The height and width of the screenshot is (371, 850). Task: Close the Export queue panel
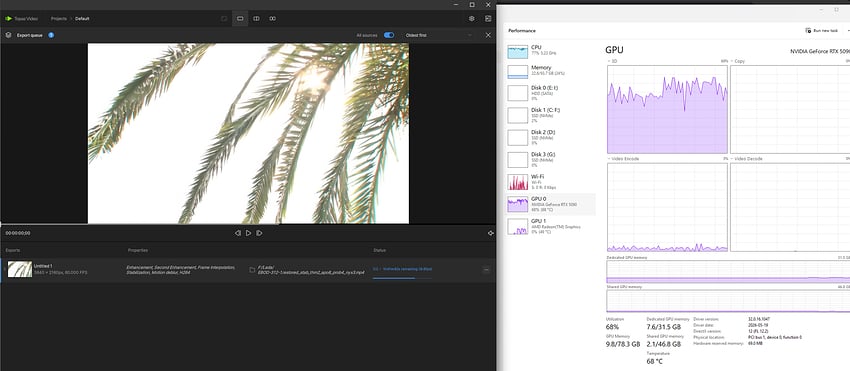coord(488,35)
